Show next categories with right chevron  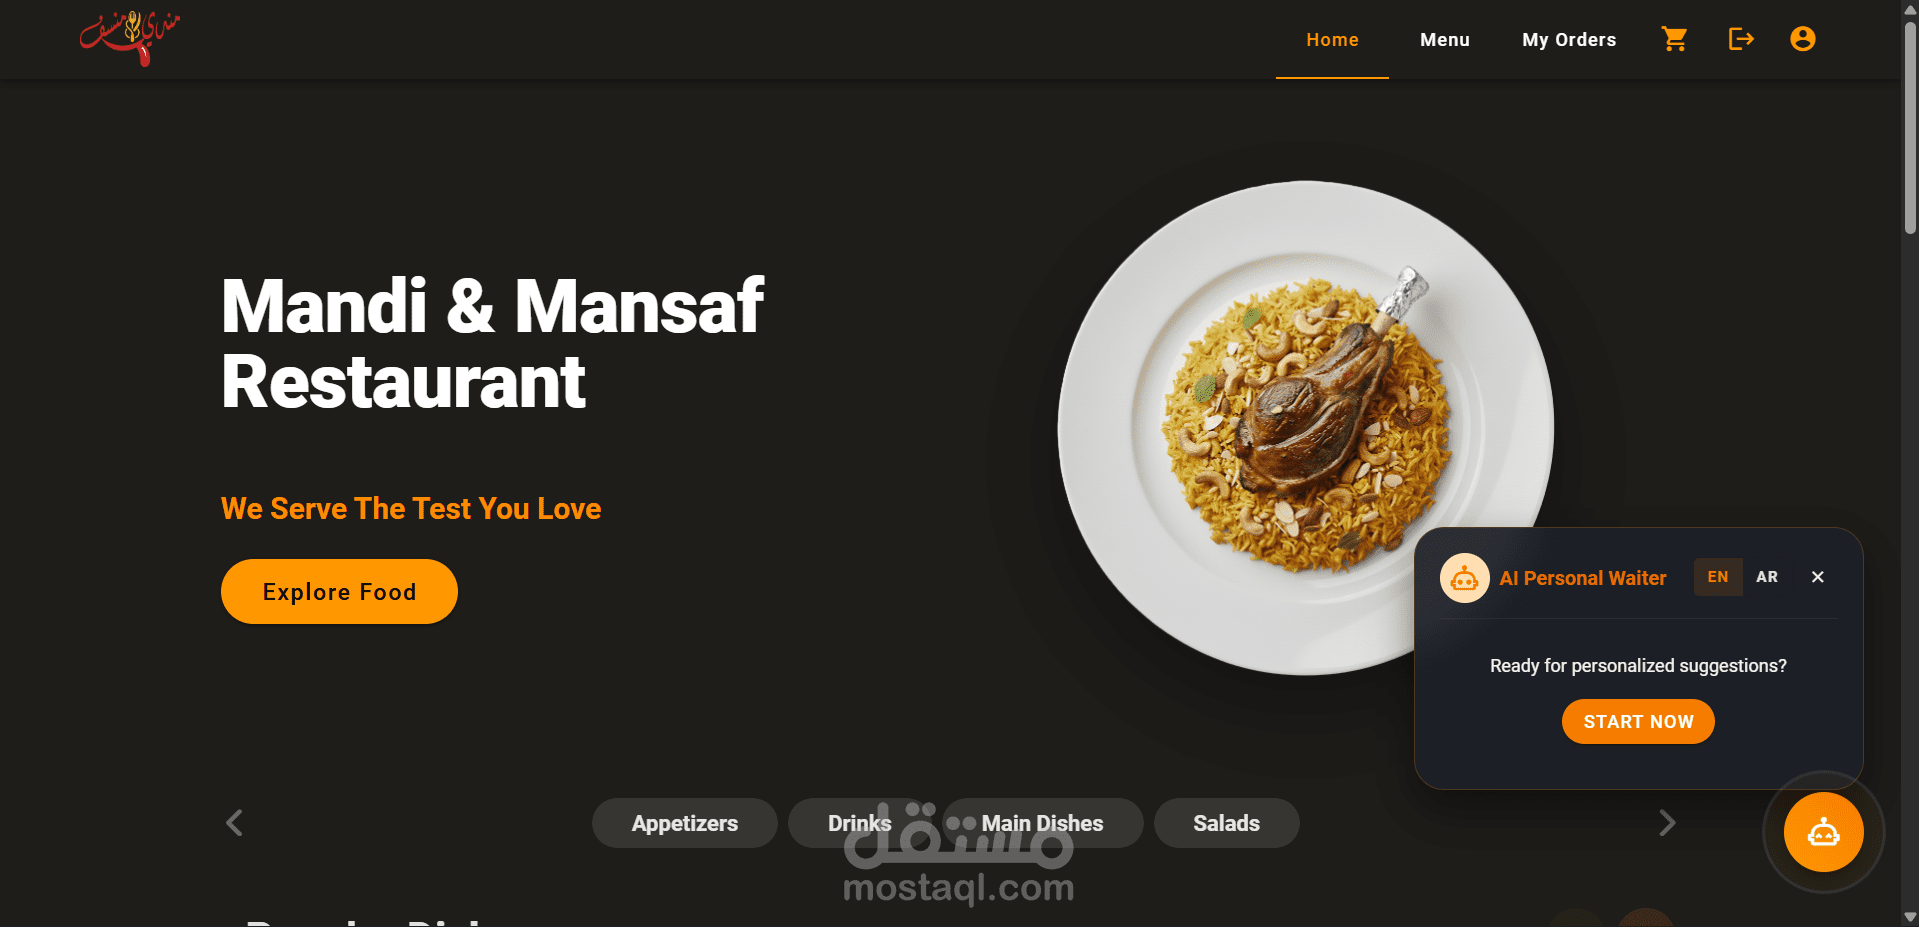(1666, 823)
